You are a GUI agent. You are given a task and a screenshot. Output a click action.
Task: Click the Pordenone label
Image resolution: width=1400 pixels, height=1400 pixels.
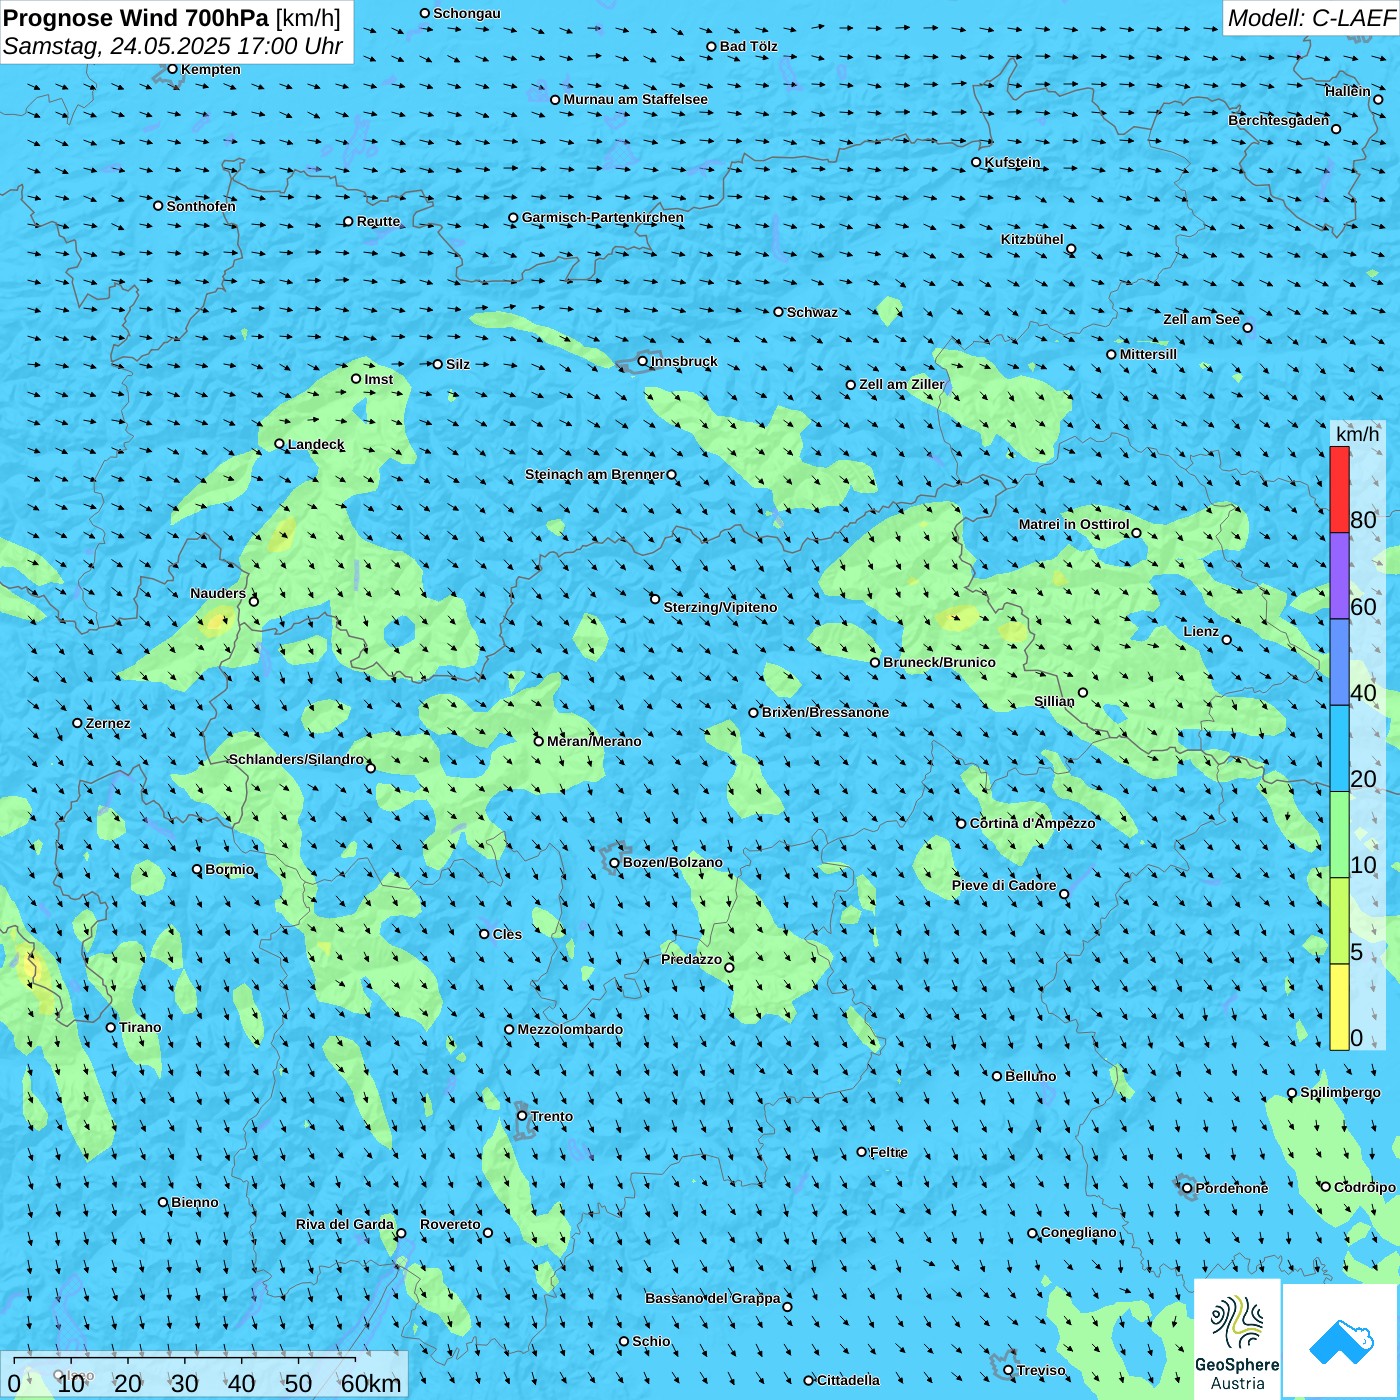[1232, 1188]
